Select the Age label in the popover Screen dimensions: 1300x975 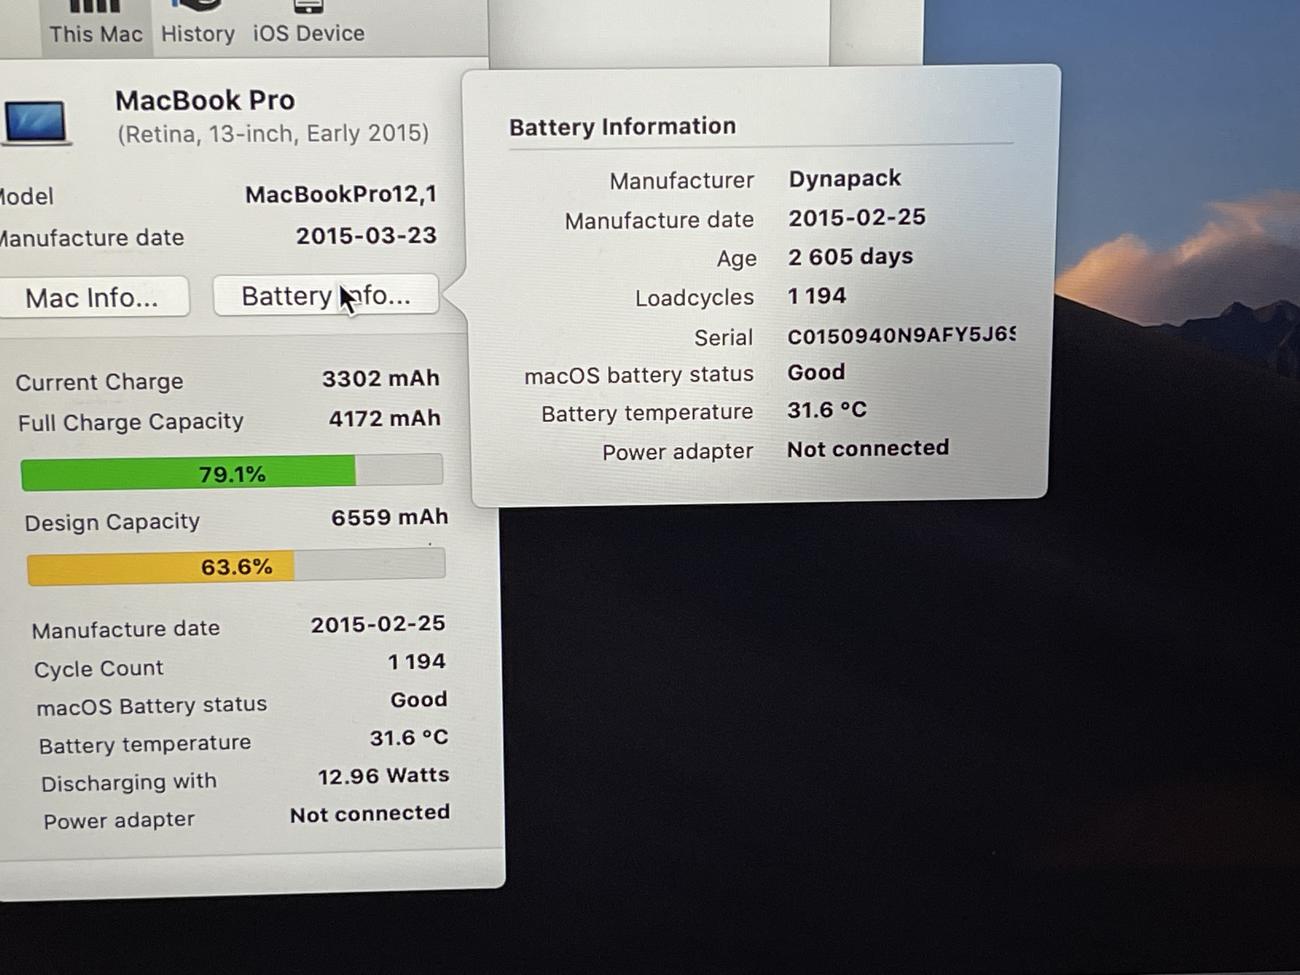pos(736,258)
